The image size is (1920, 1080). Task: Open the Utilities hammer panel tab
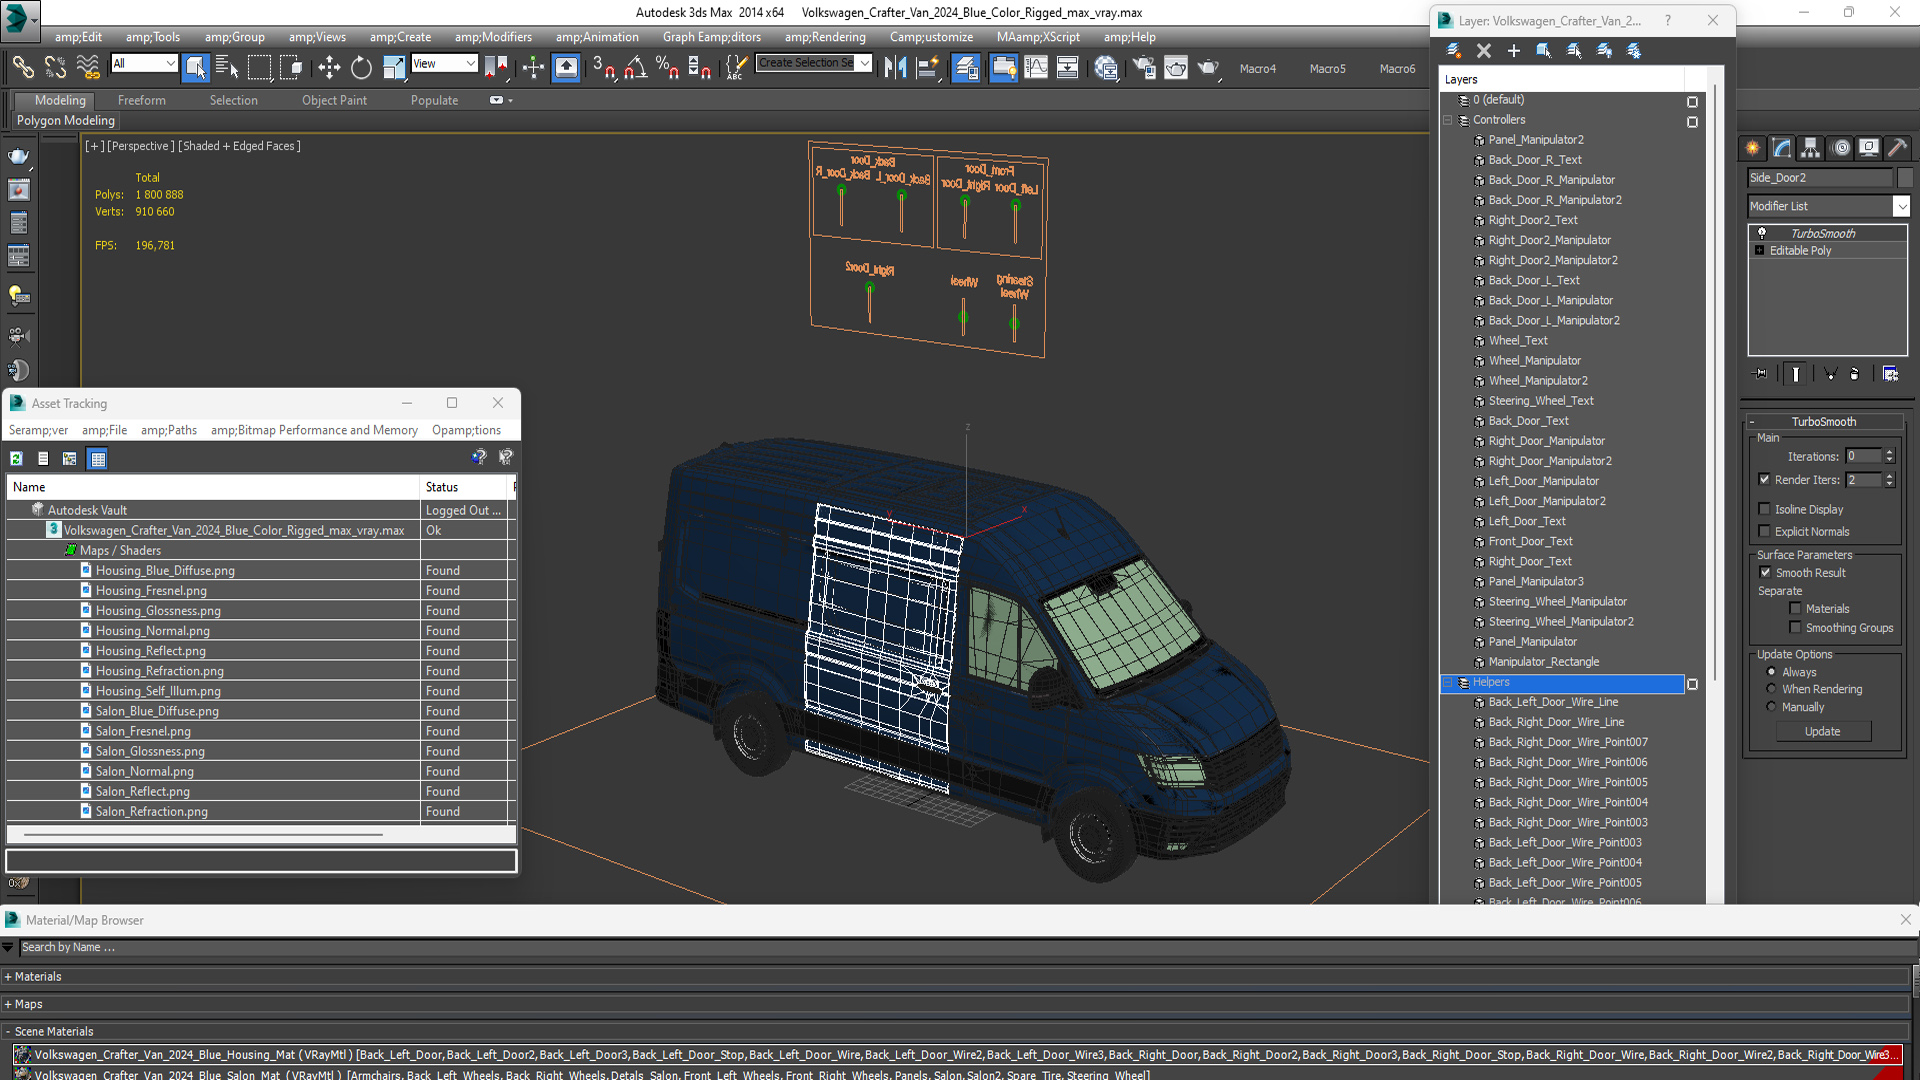click(1898, 148)
